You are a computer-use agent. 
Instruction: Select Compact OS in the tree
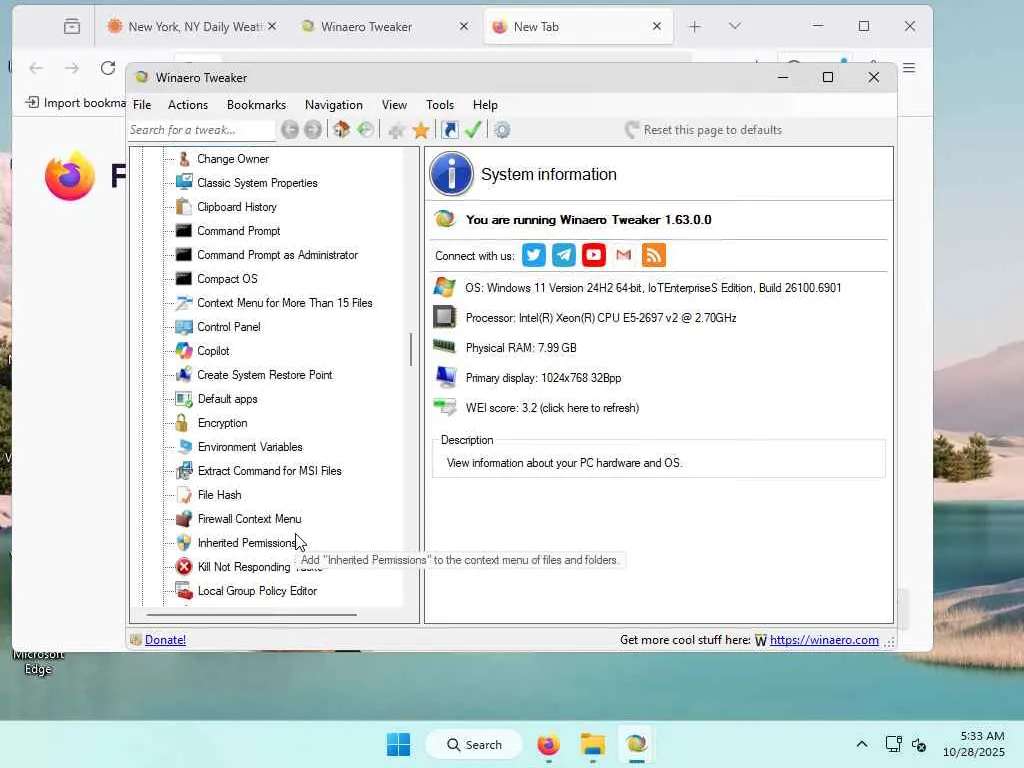pos(227,279)
